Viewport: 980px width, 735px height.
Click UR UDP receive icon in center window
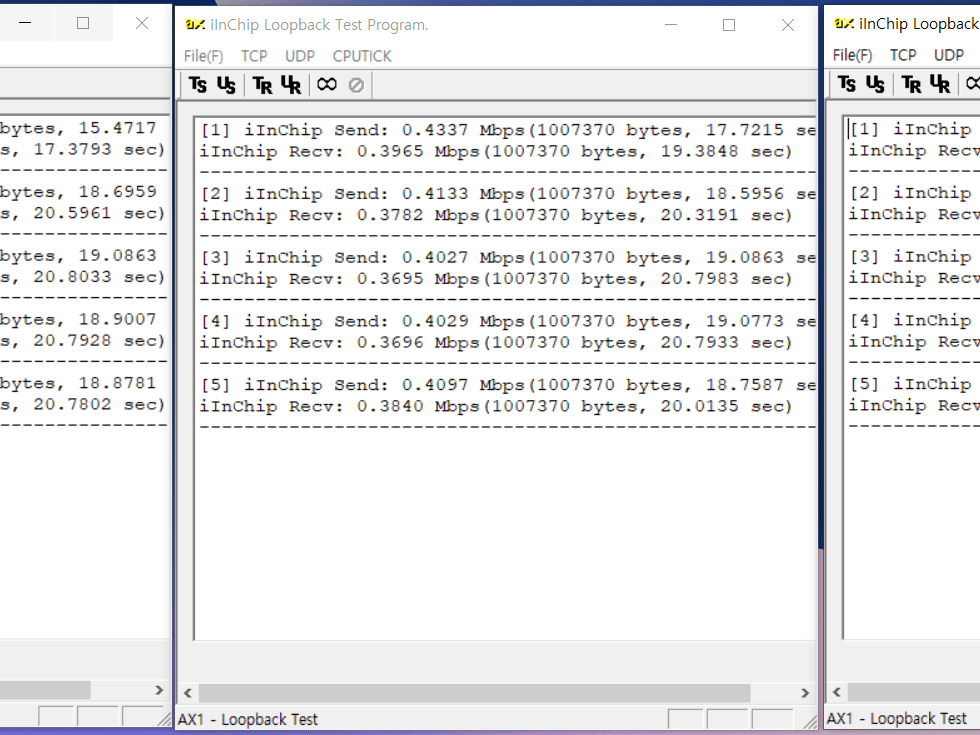[x=291, y=84]
